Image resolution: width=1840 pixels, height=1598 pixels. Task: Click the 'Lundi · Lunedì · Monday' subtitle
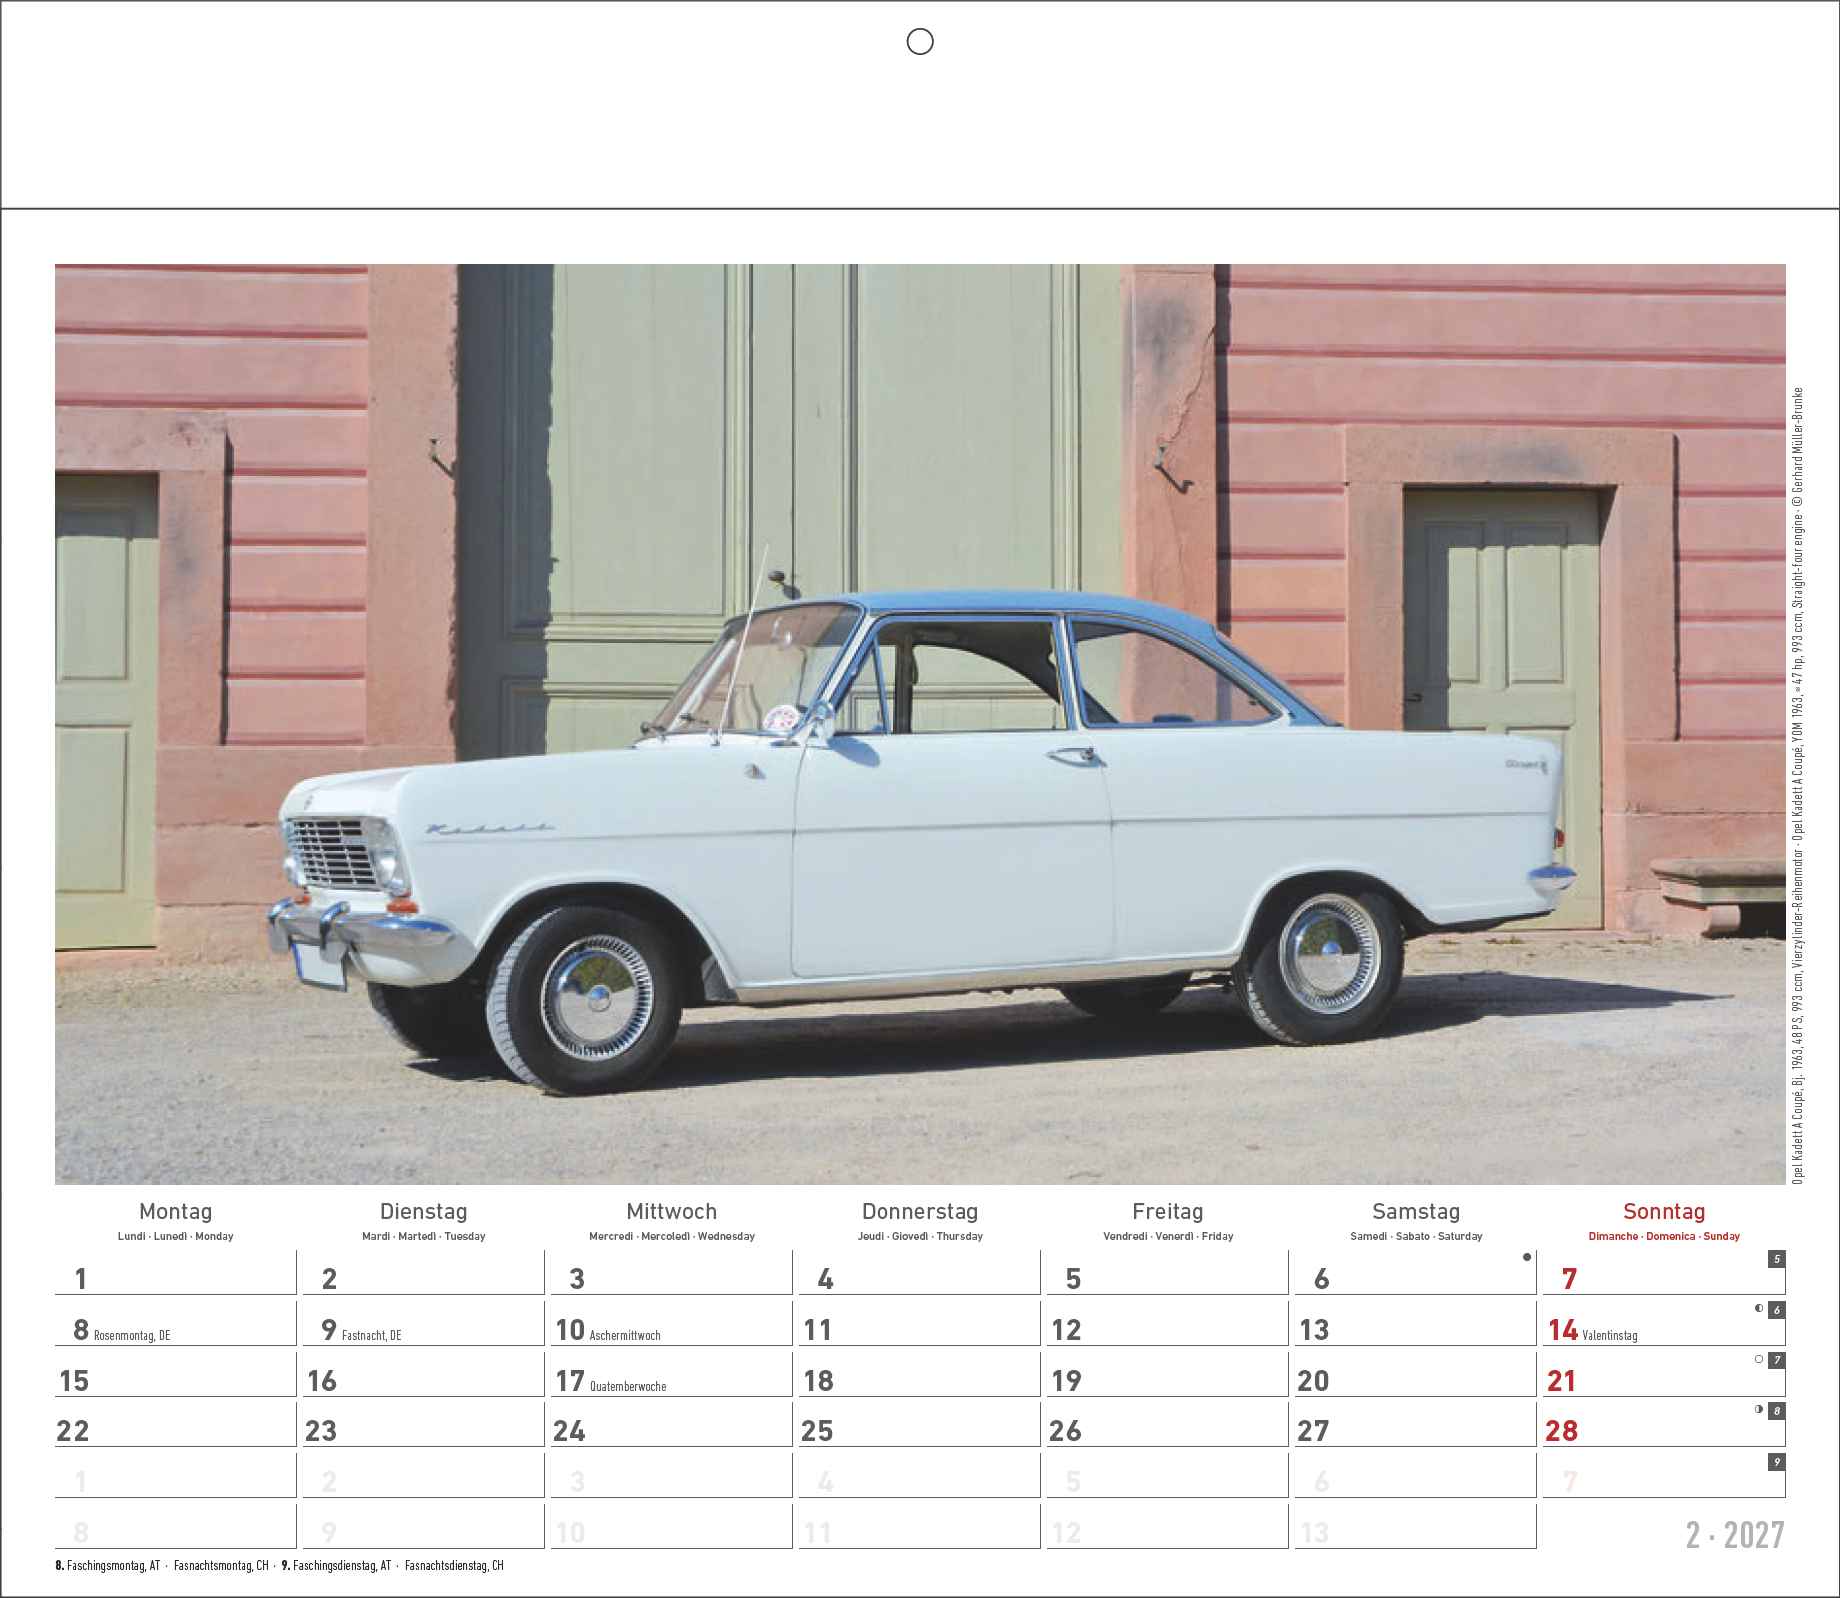click(175, 1237)
